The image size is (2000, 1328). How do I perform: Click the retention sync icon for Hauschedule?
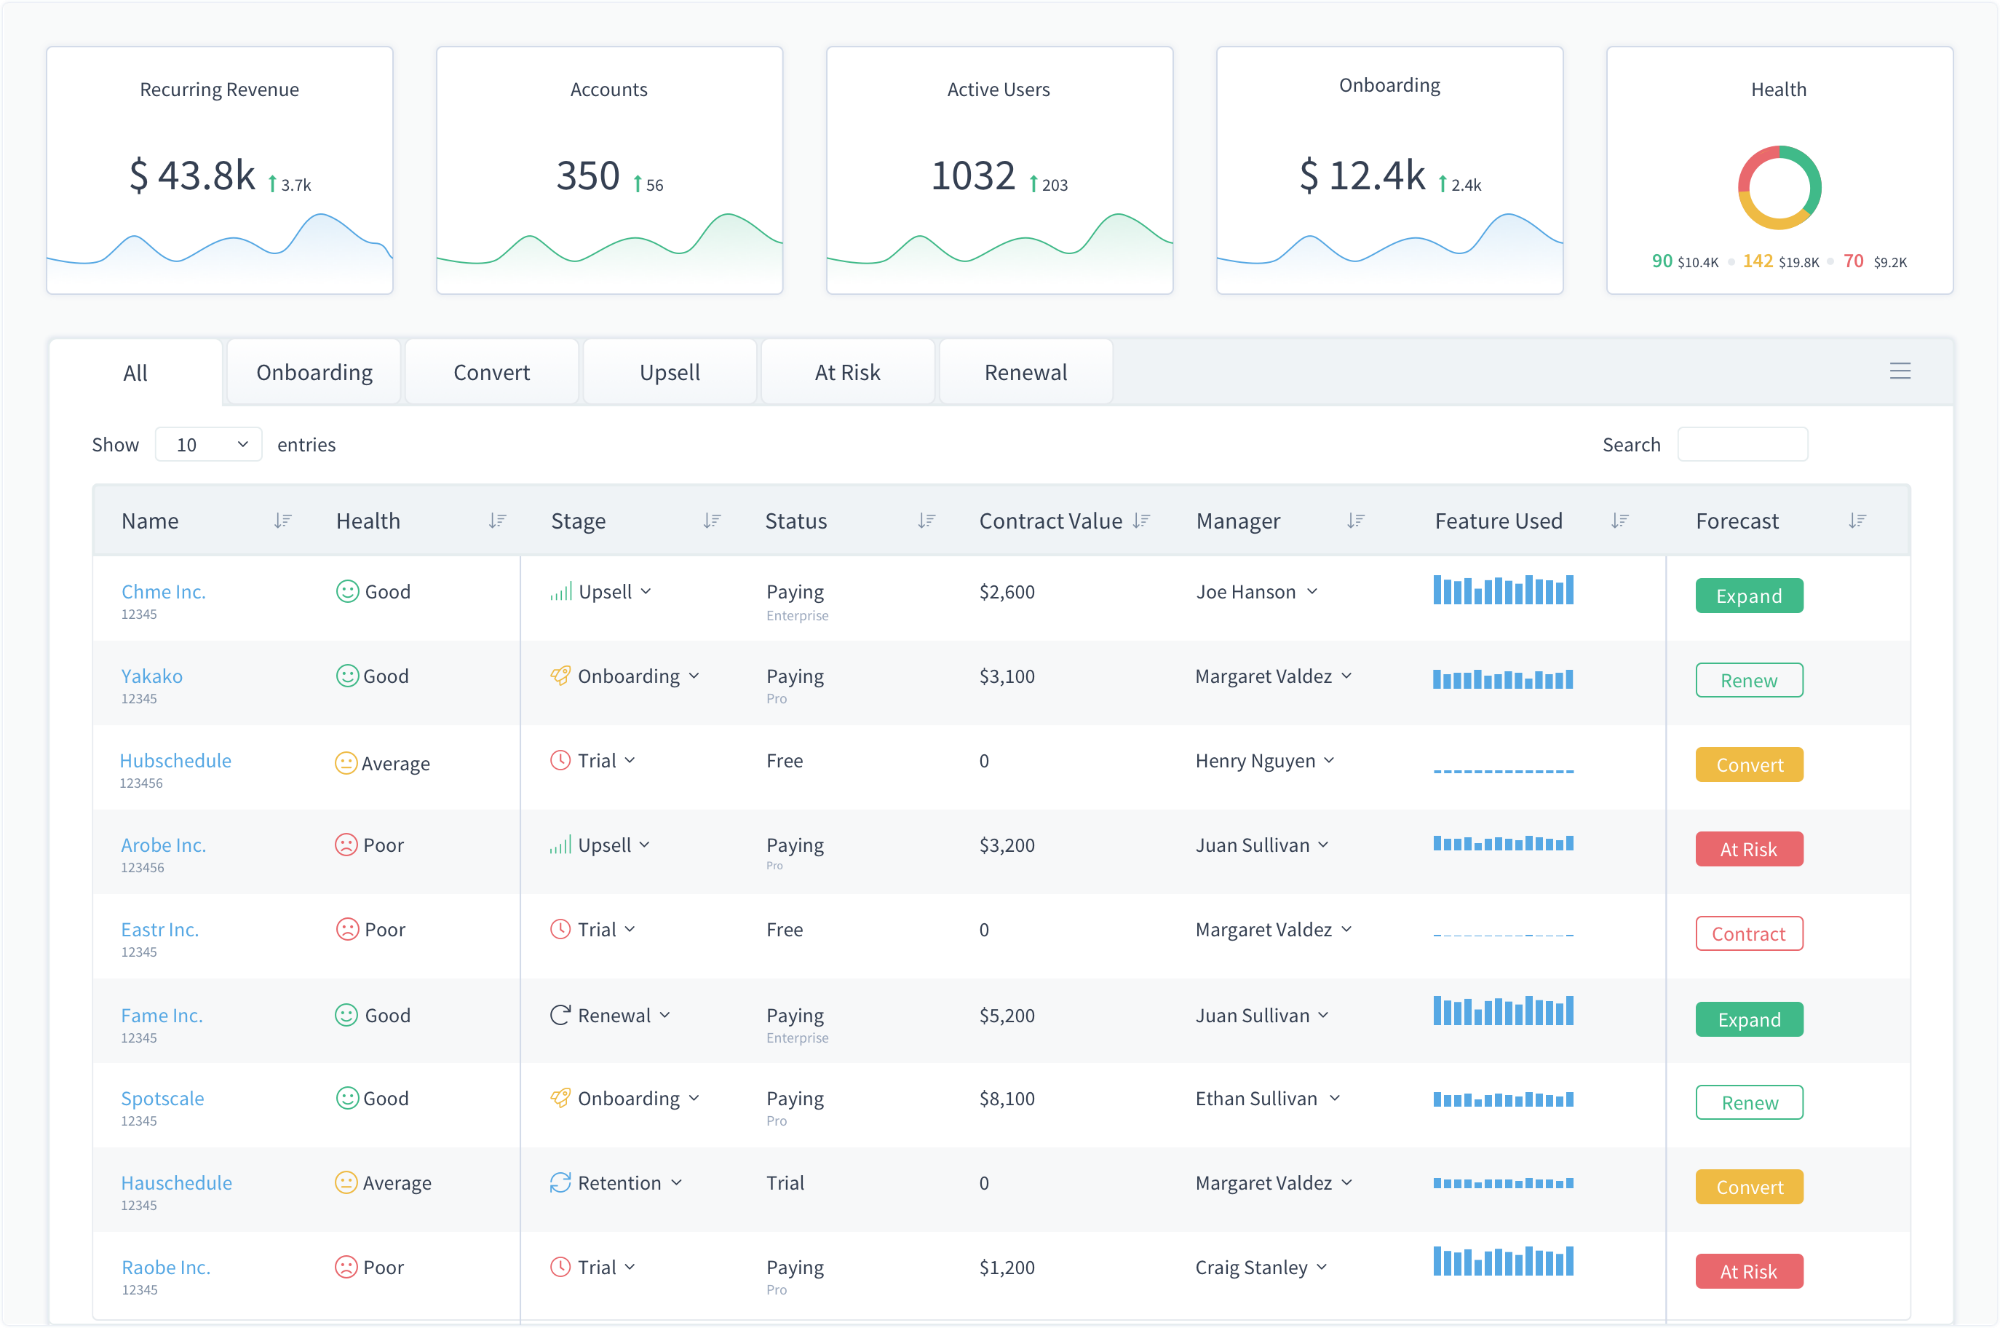click(560, 1182)
